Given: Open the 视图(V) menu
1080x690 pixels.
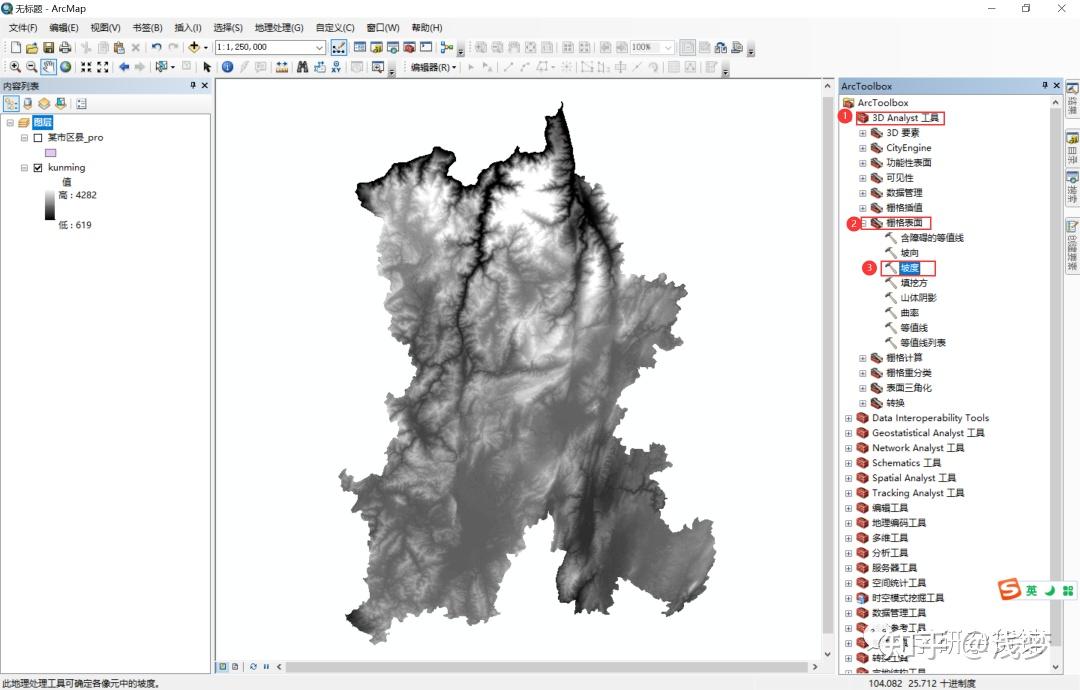Looking at the screenshot, I should pos(105,28).
